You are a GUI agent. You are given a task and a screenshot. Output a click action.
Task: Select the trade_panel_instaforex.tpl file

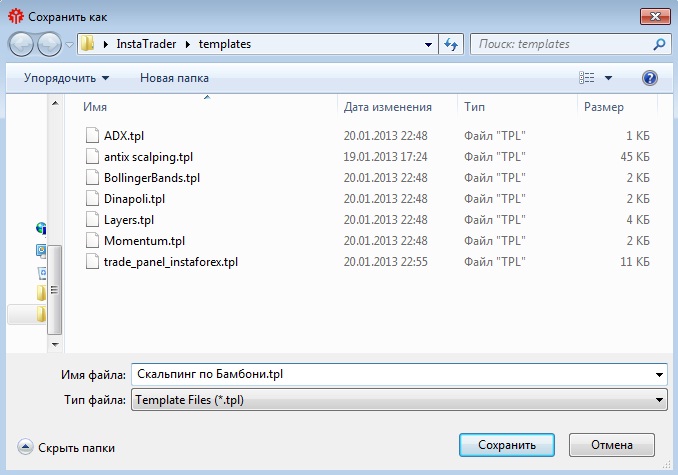pyautogui.click(x=171, y=262)
